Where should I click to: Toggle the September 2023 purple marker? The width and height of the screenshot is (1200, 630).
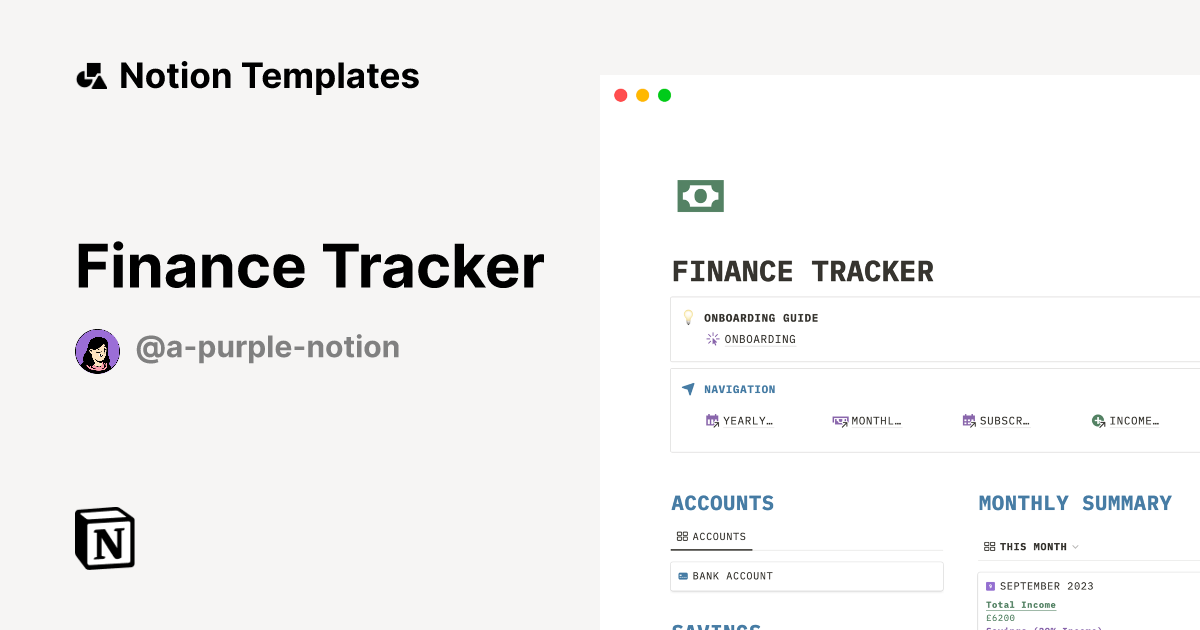point(990,586)
